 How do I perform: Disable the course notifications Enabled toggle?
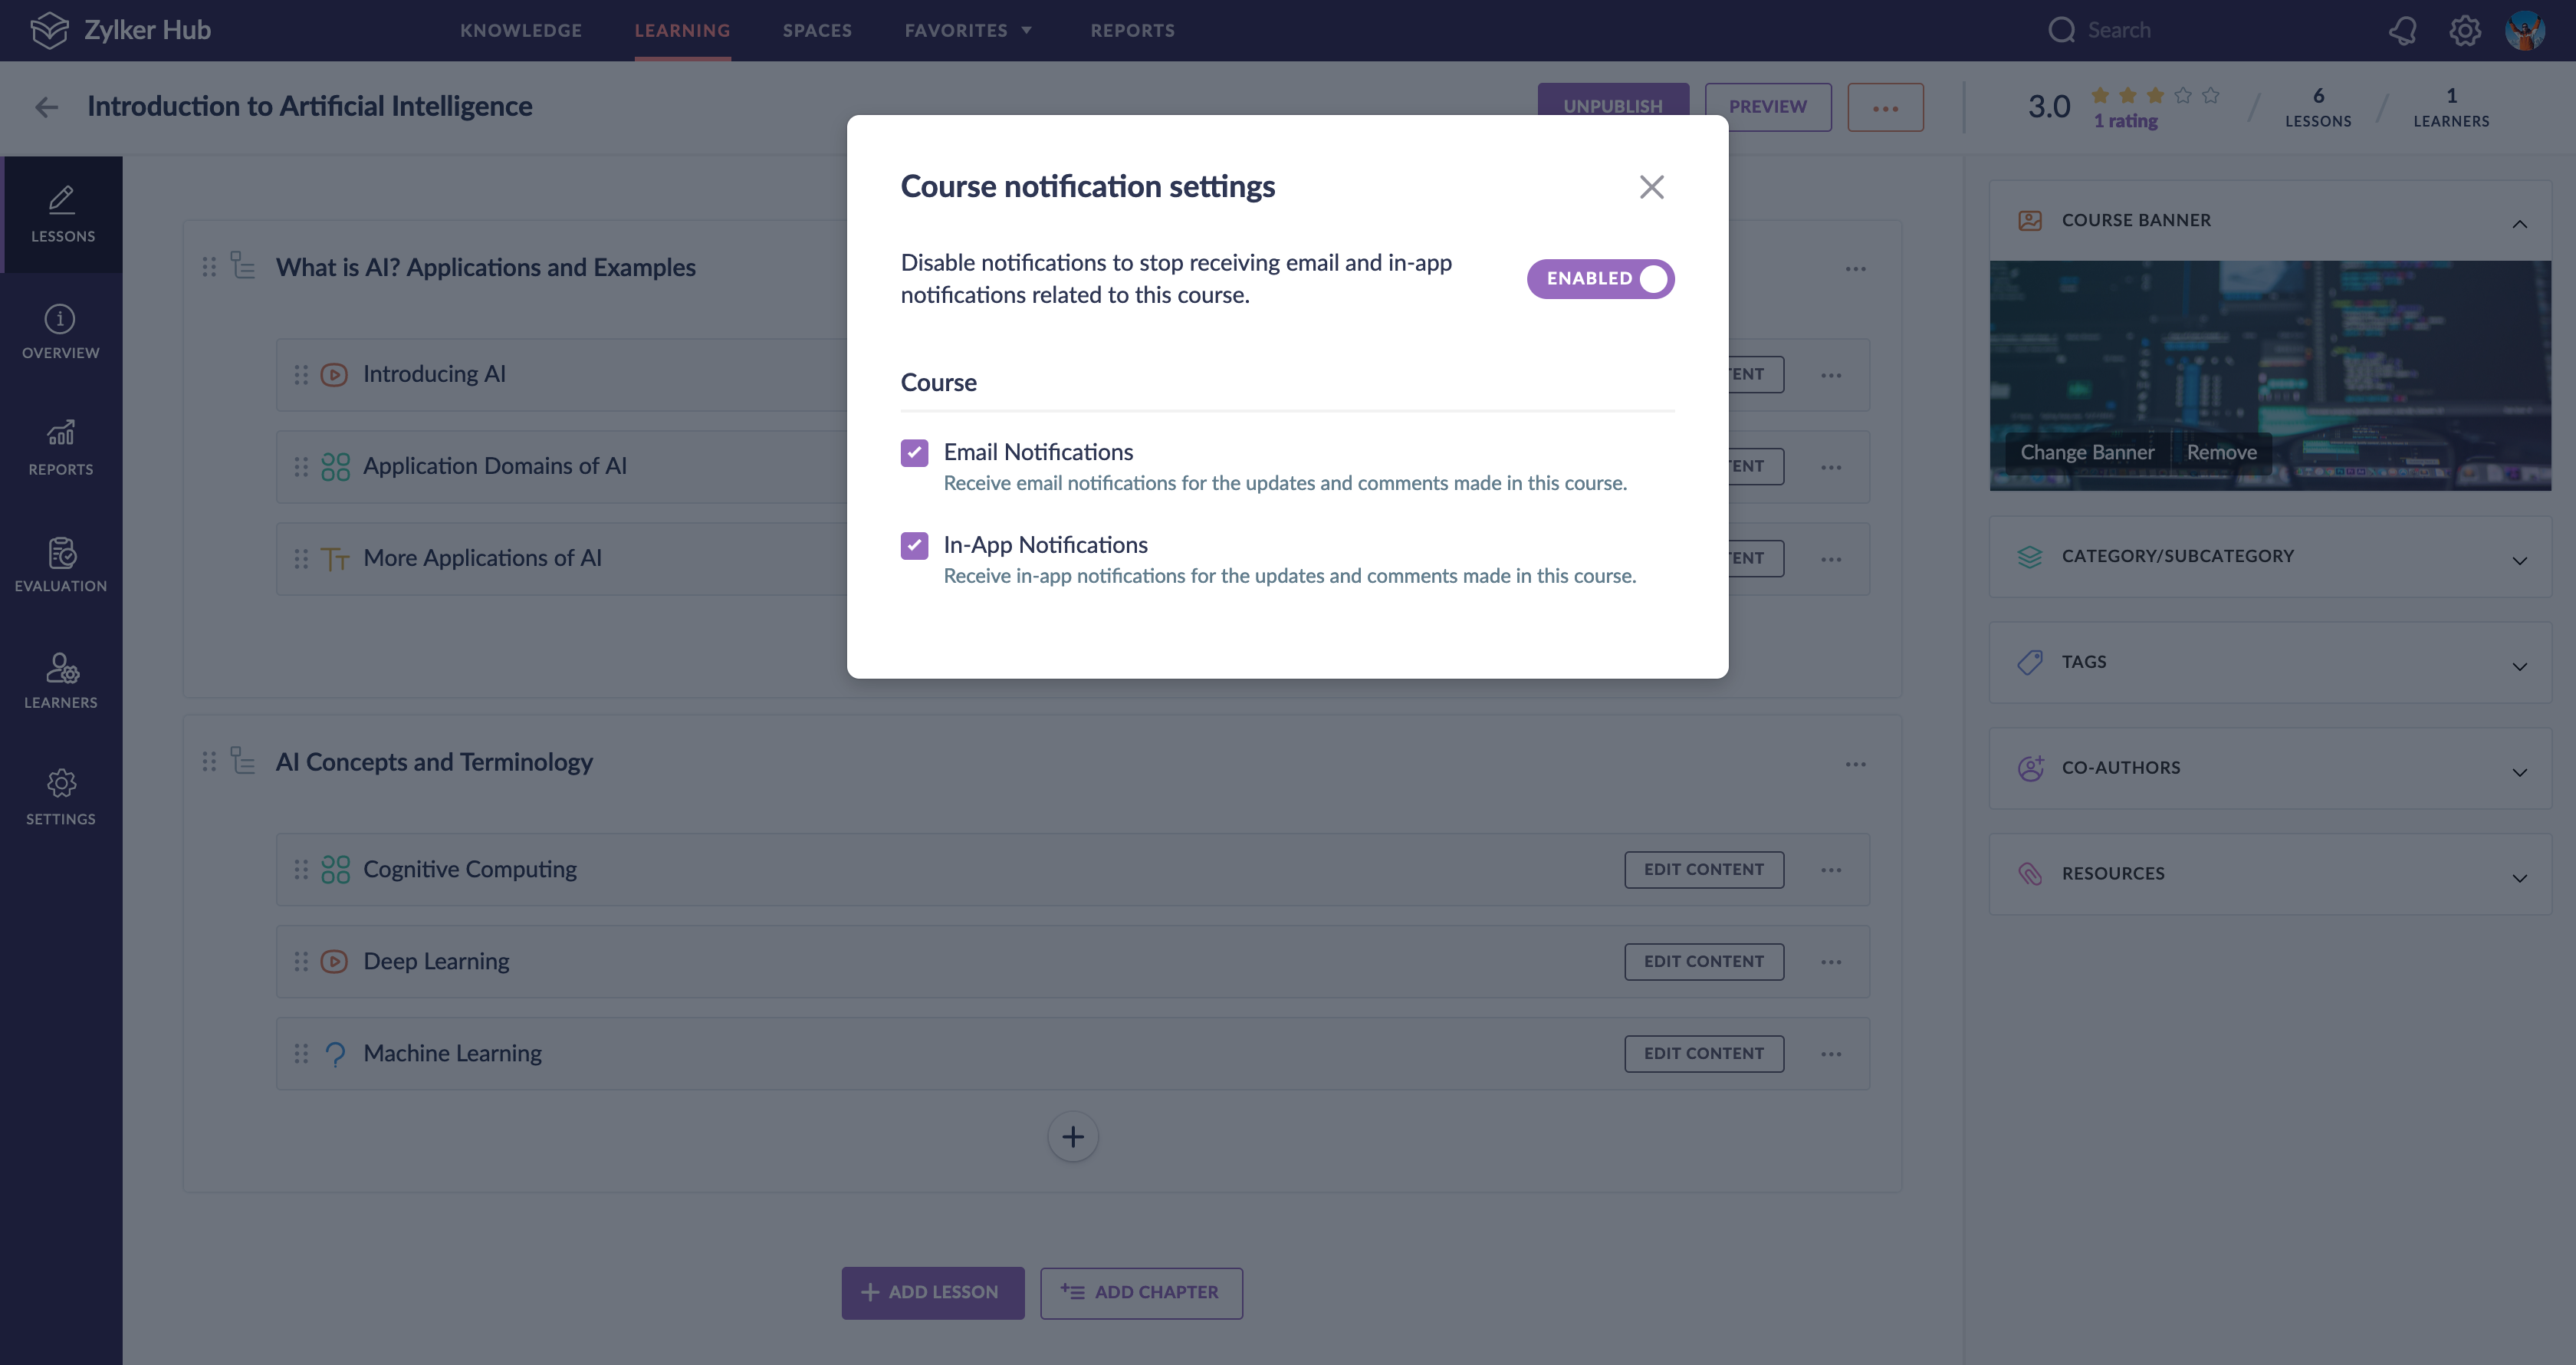[1599, 279]
